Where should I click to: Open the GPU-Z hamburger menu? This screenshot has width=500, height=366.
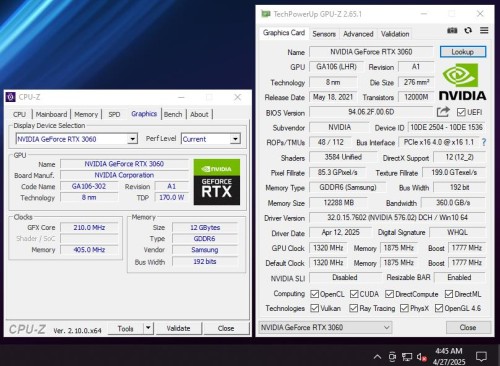tap(484, 30)
